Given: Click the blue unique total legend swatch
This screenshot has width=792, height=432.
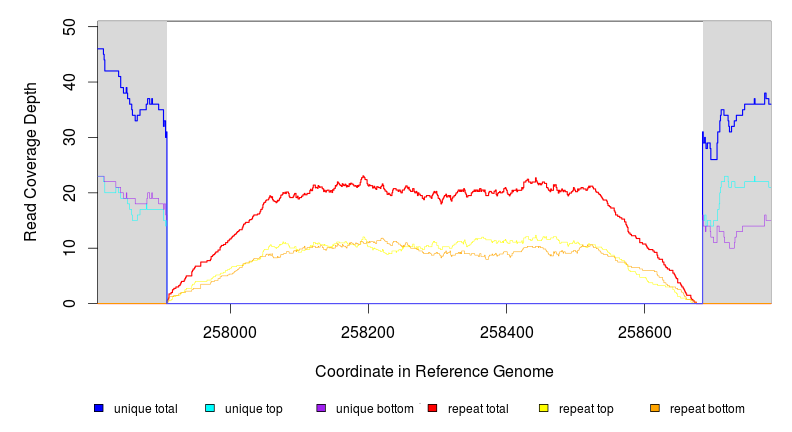Looking at the screenshot, I should coord(99,408).
